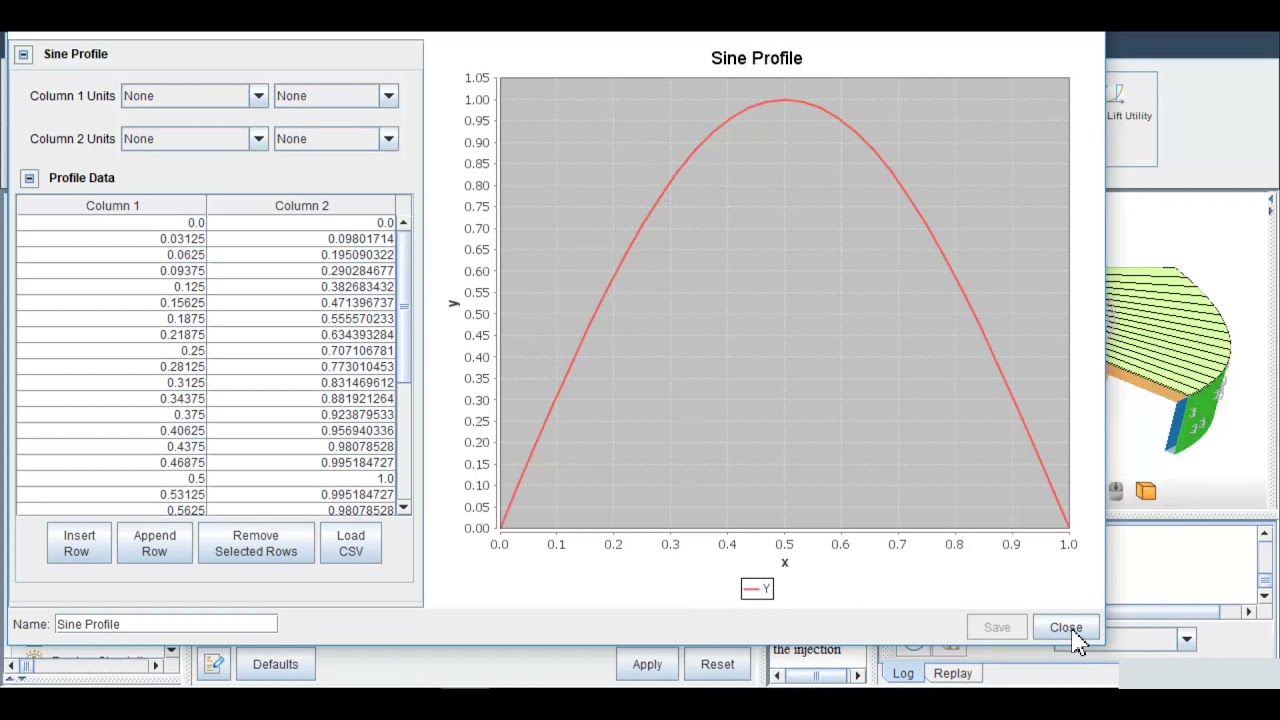Select cell 0.375 in Column 1
This screenshot has width=1280, height=720.
[x=112, y=415]
